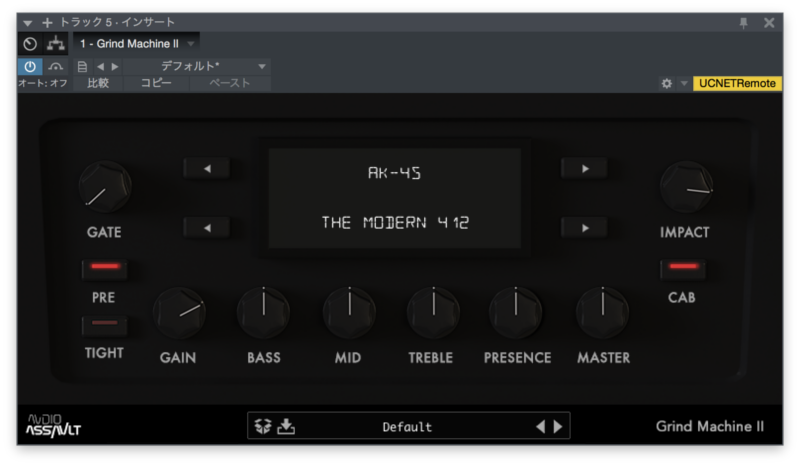Click the PRESENCE knob
The height and width of the screenshot is (466, 800).
(515, 312)
